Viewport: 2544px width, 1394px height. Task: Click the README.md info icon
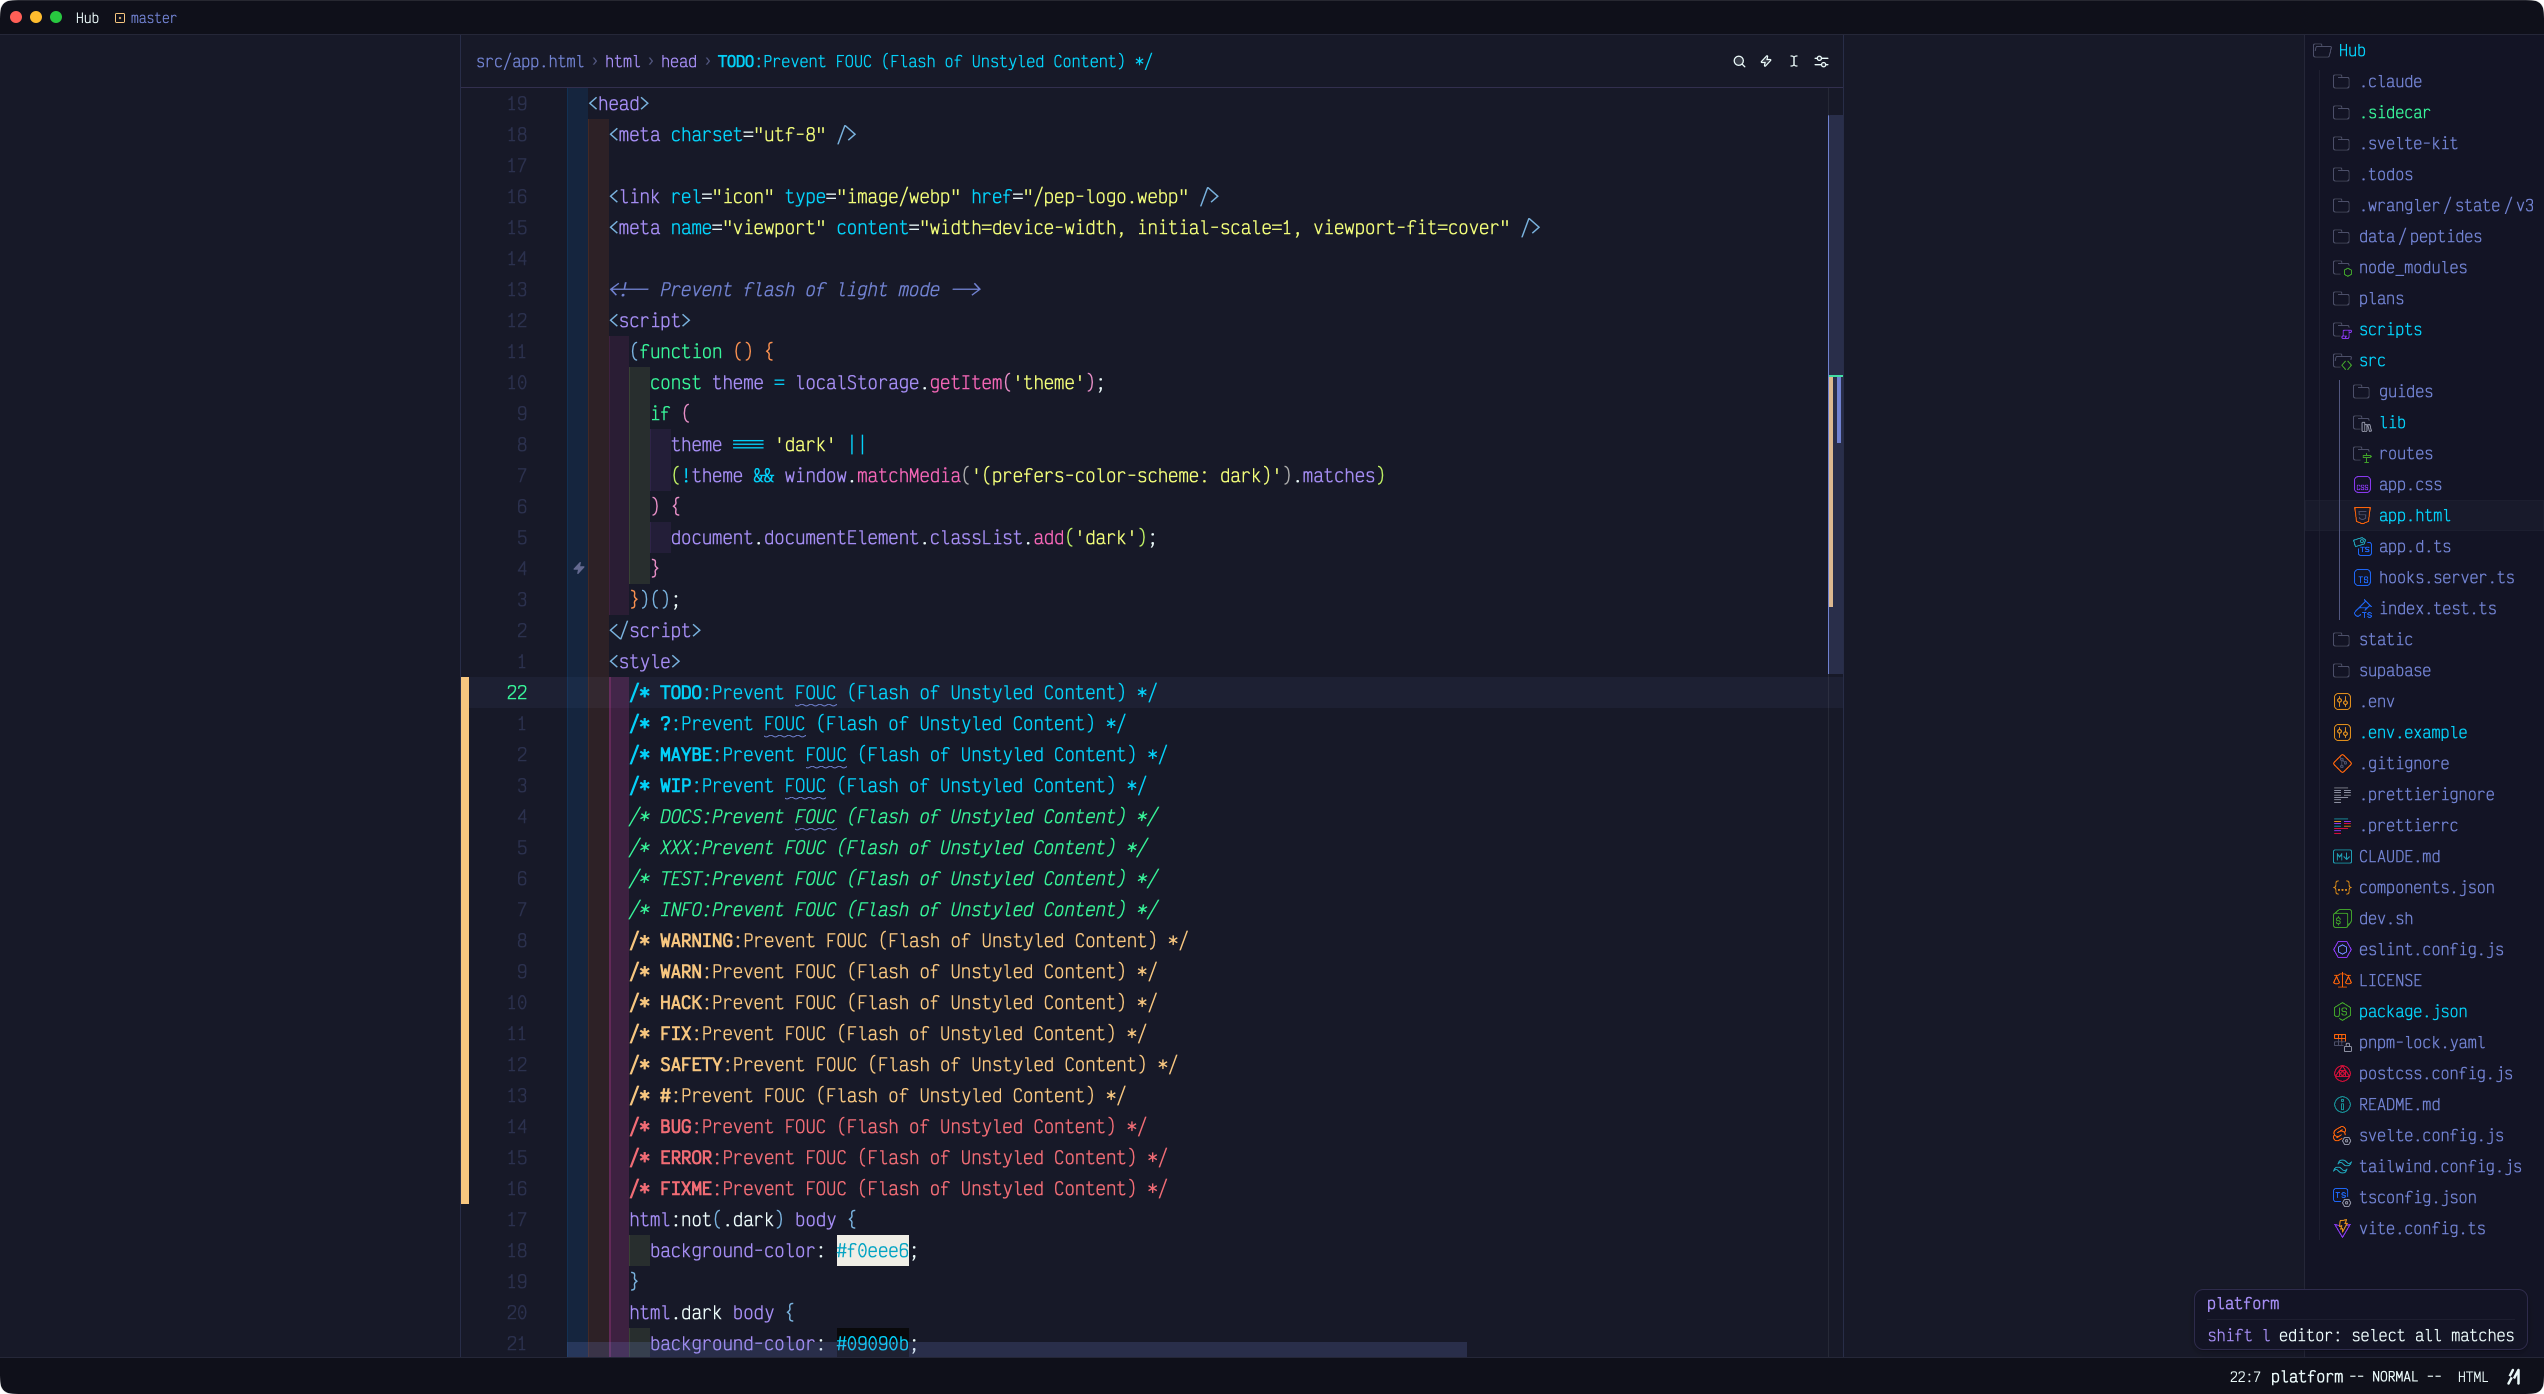pyautogui.click(x=2342, y=1105)
